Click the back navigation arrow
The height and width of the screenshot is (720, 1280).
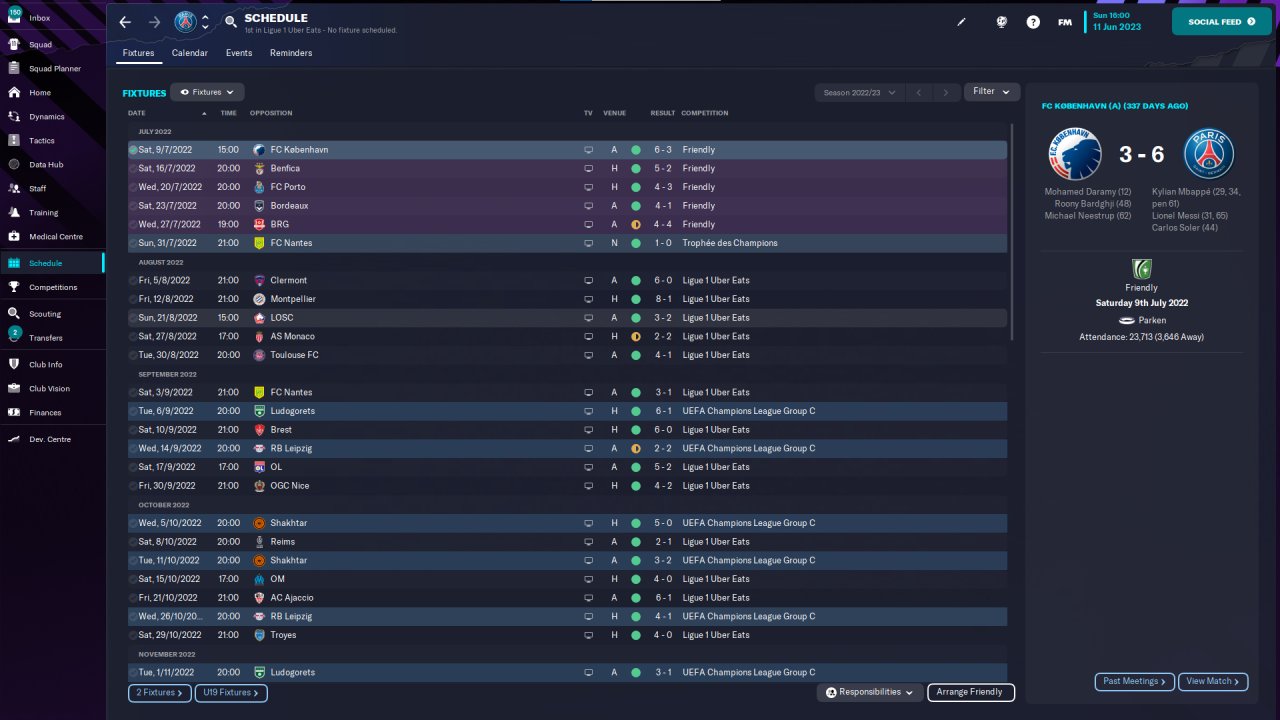125,22
